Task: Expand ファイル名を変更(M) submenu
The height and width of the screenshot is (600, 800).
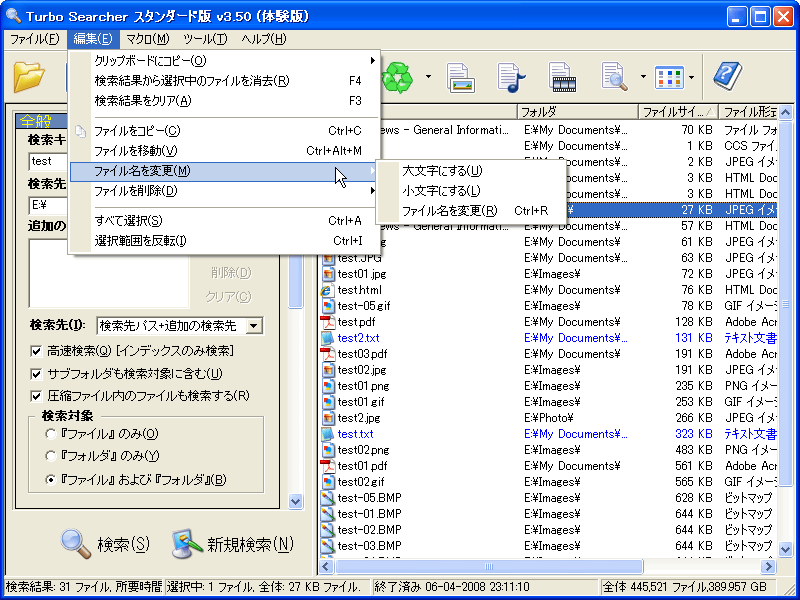Action: click(224, 171)
